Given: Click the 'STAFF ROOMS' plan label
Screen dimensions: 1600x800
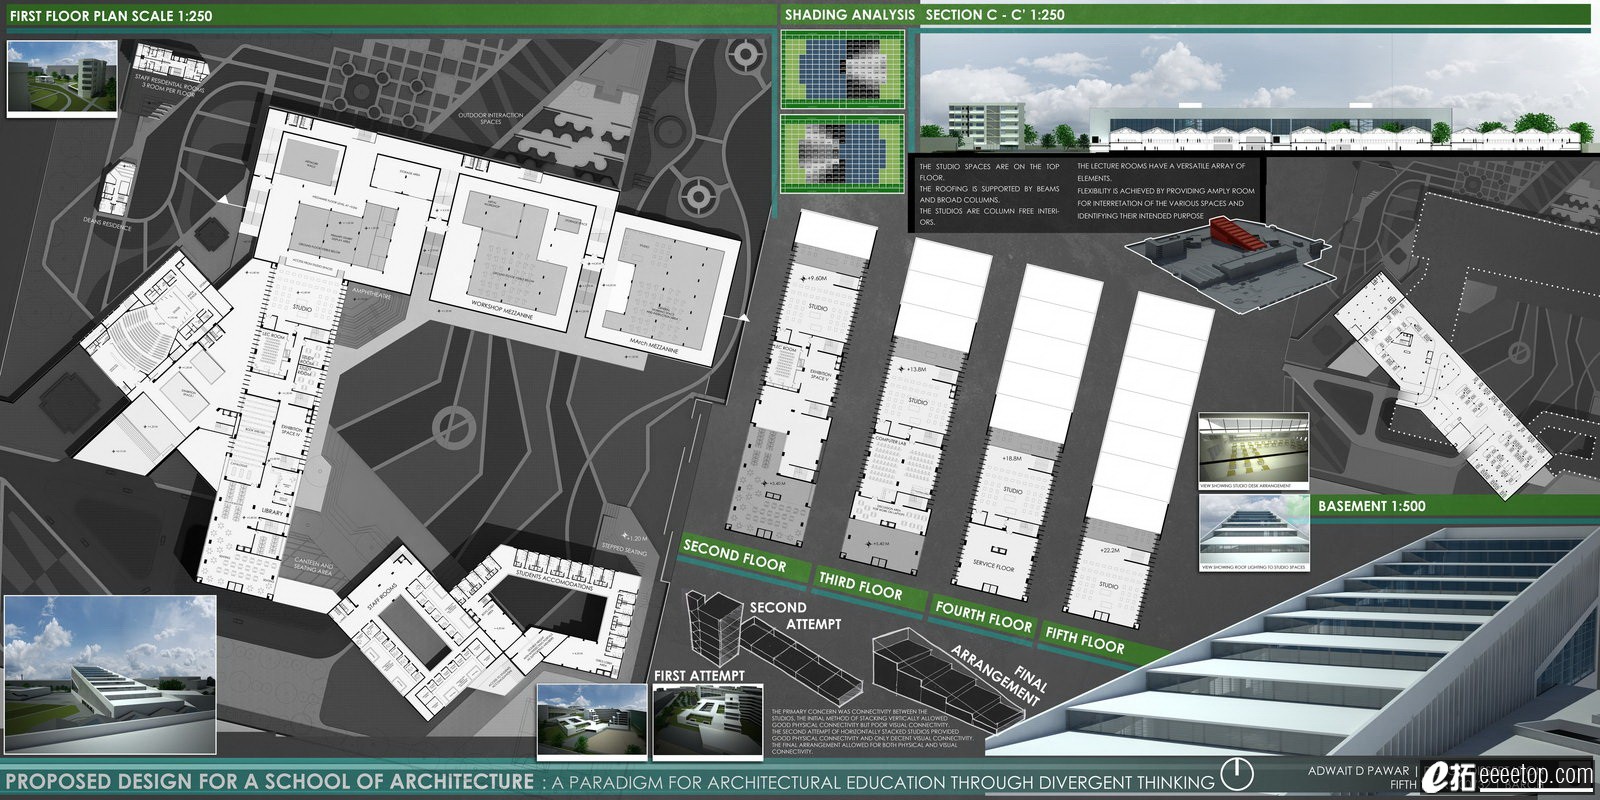Looking at the screenshot, I should [x=382, y=594].
